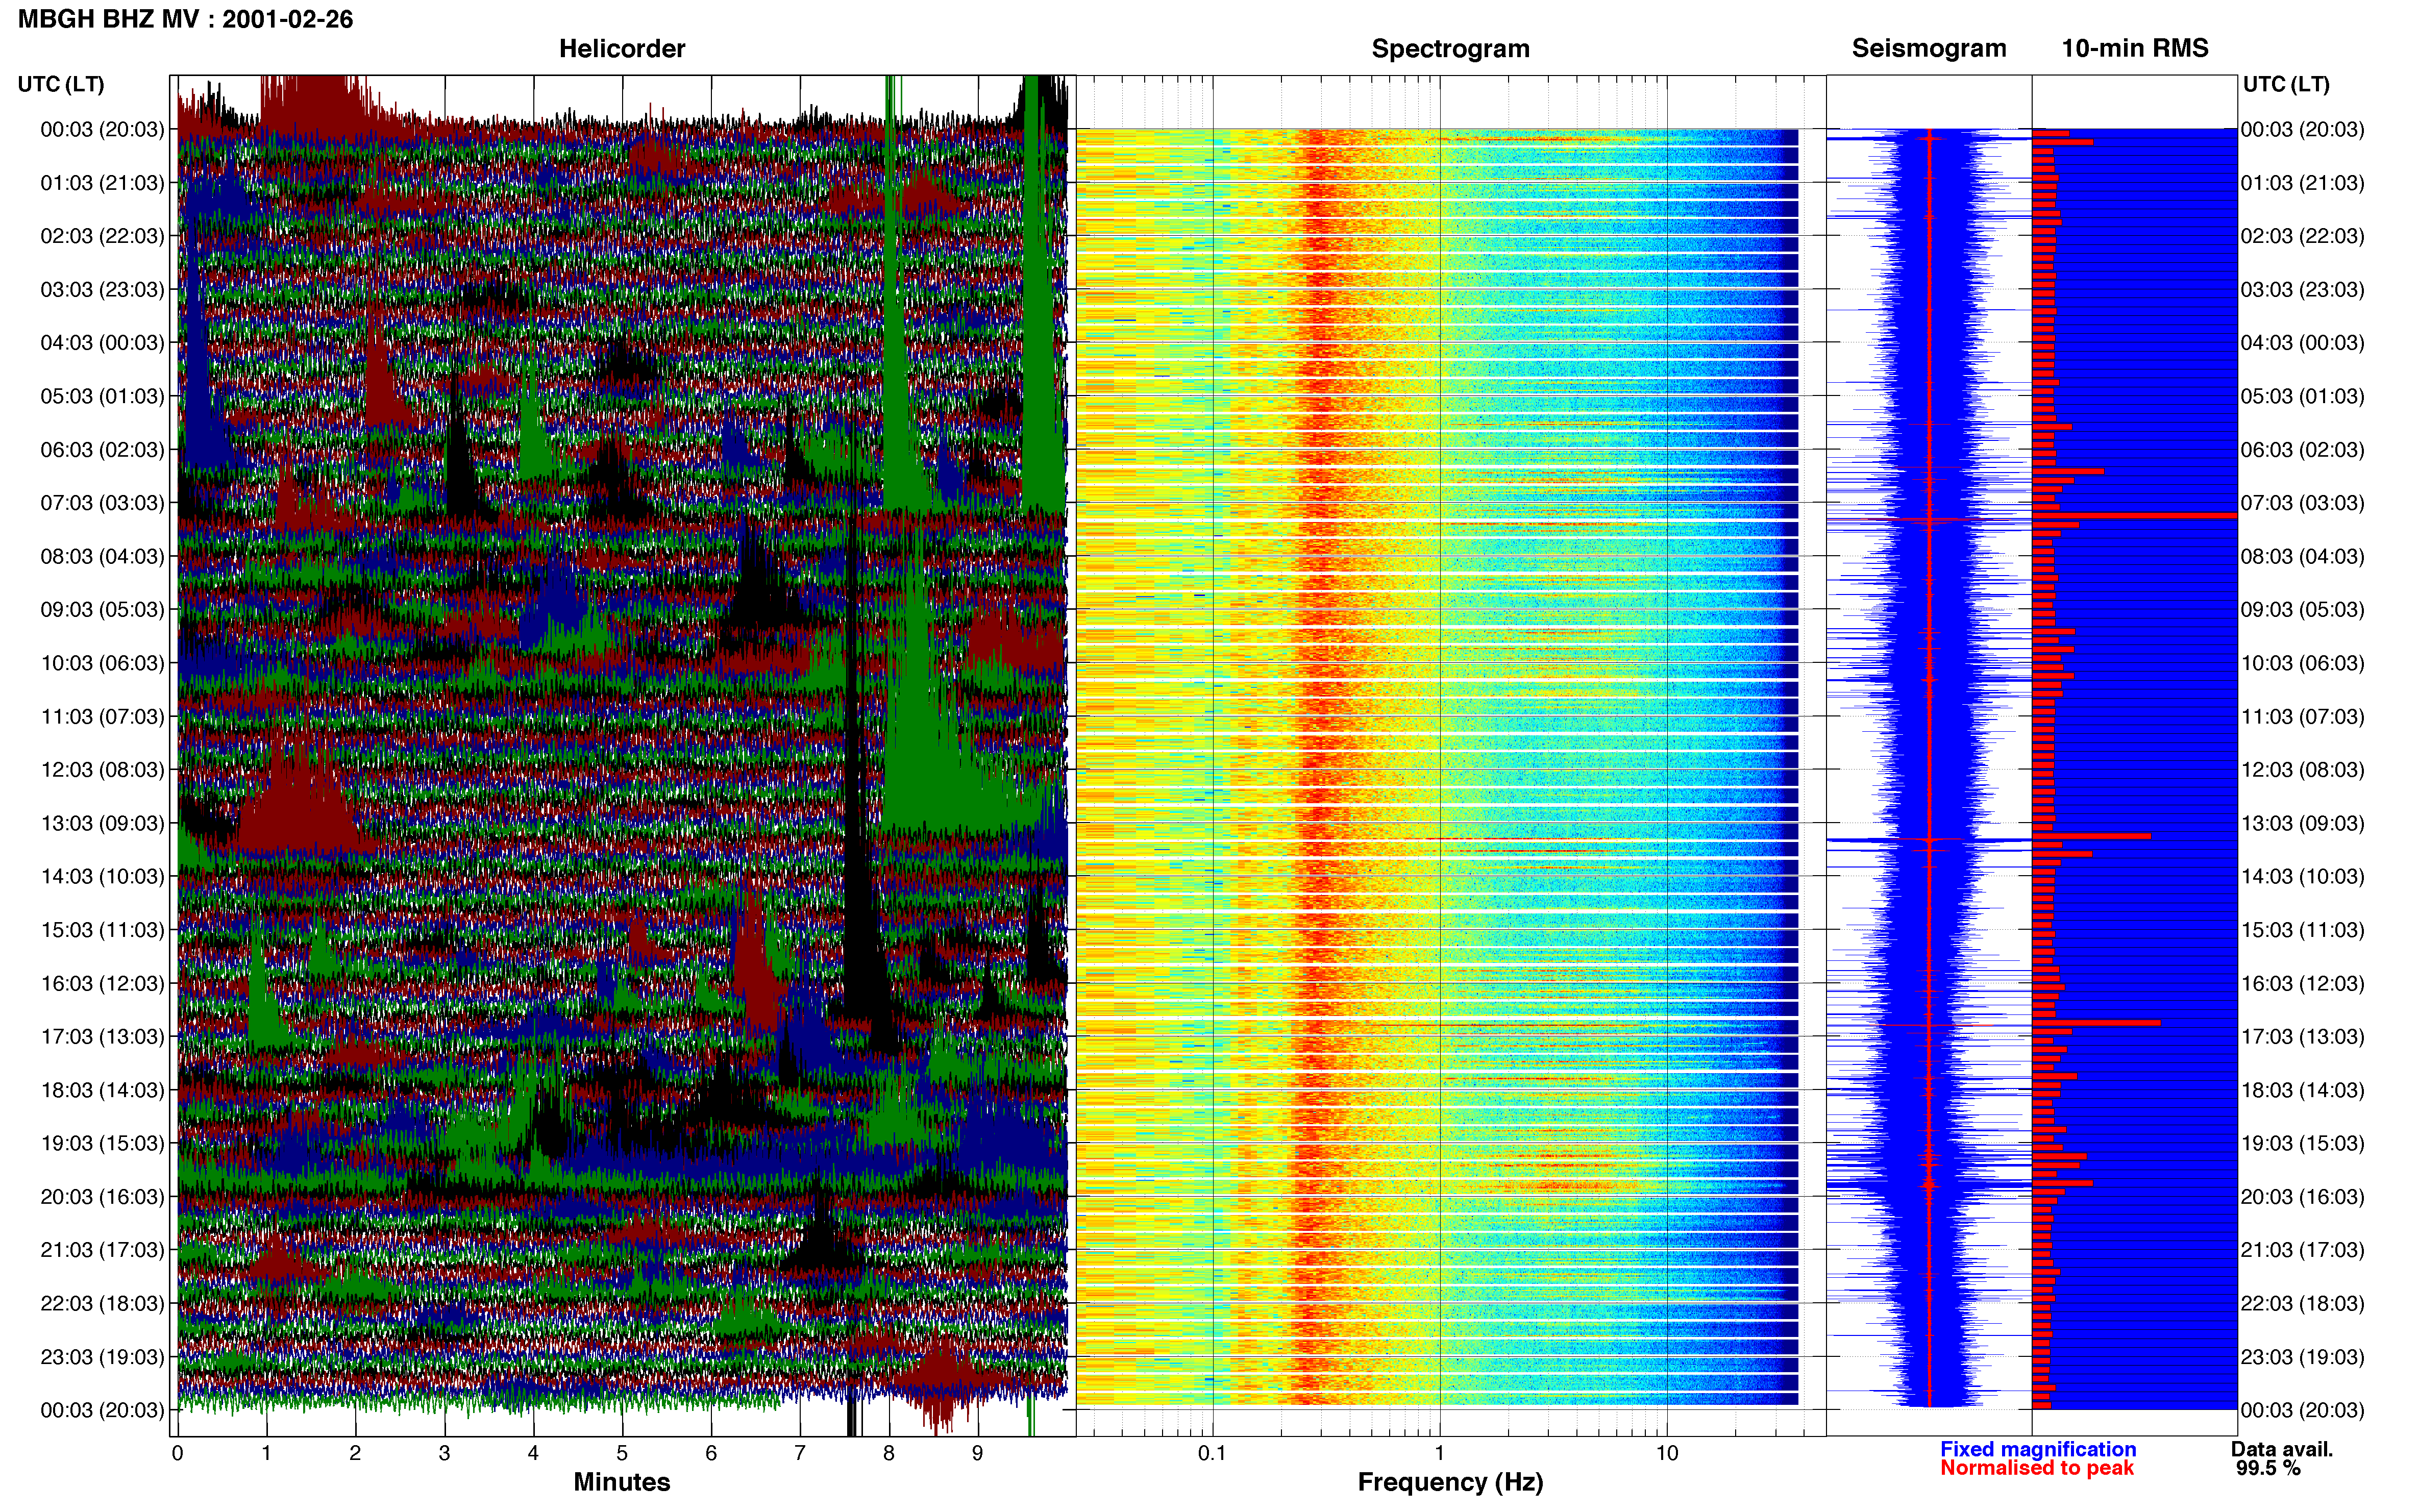
Task: Click left time label '15:03 (11:03)'
Action: 102,930
